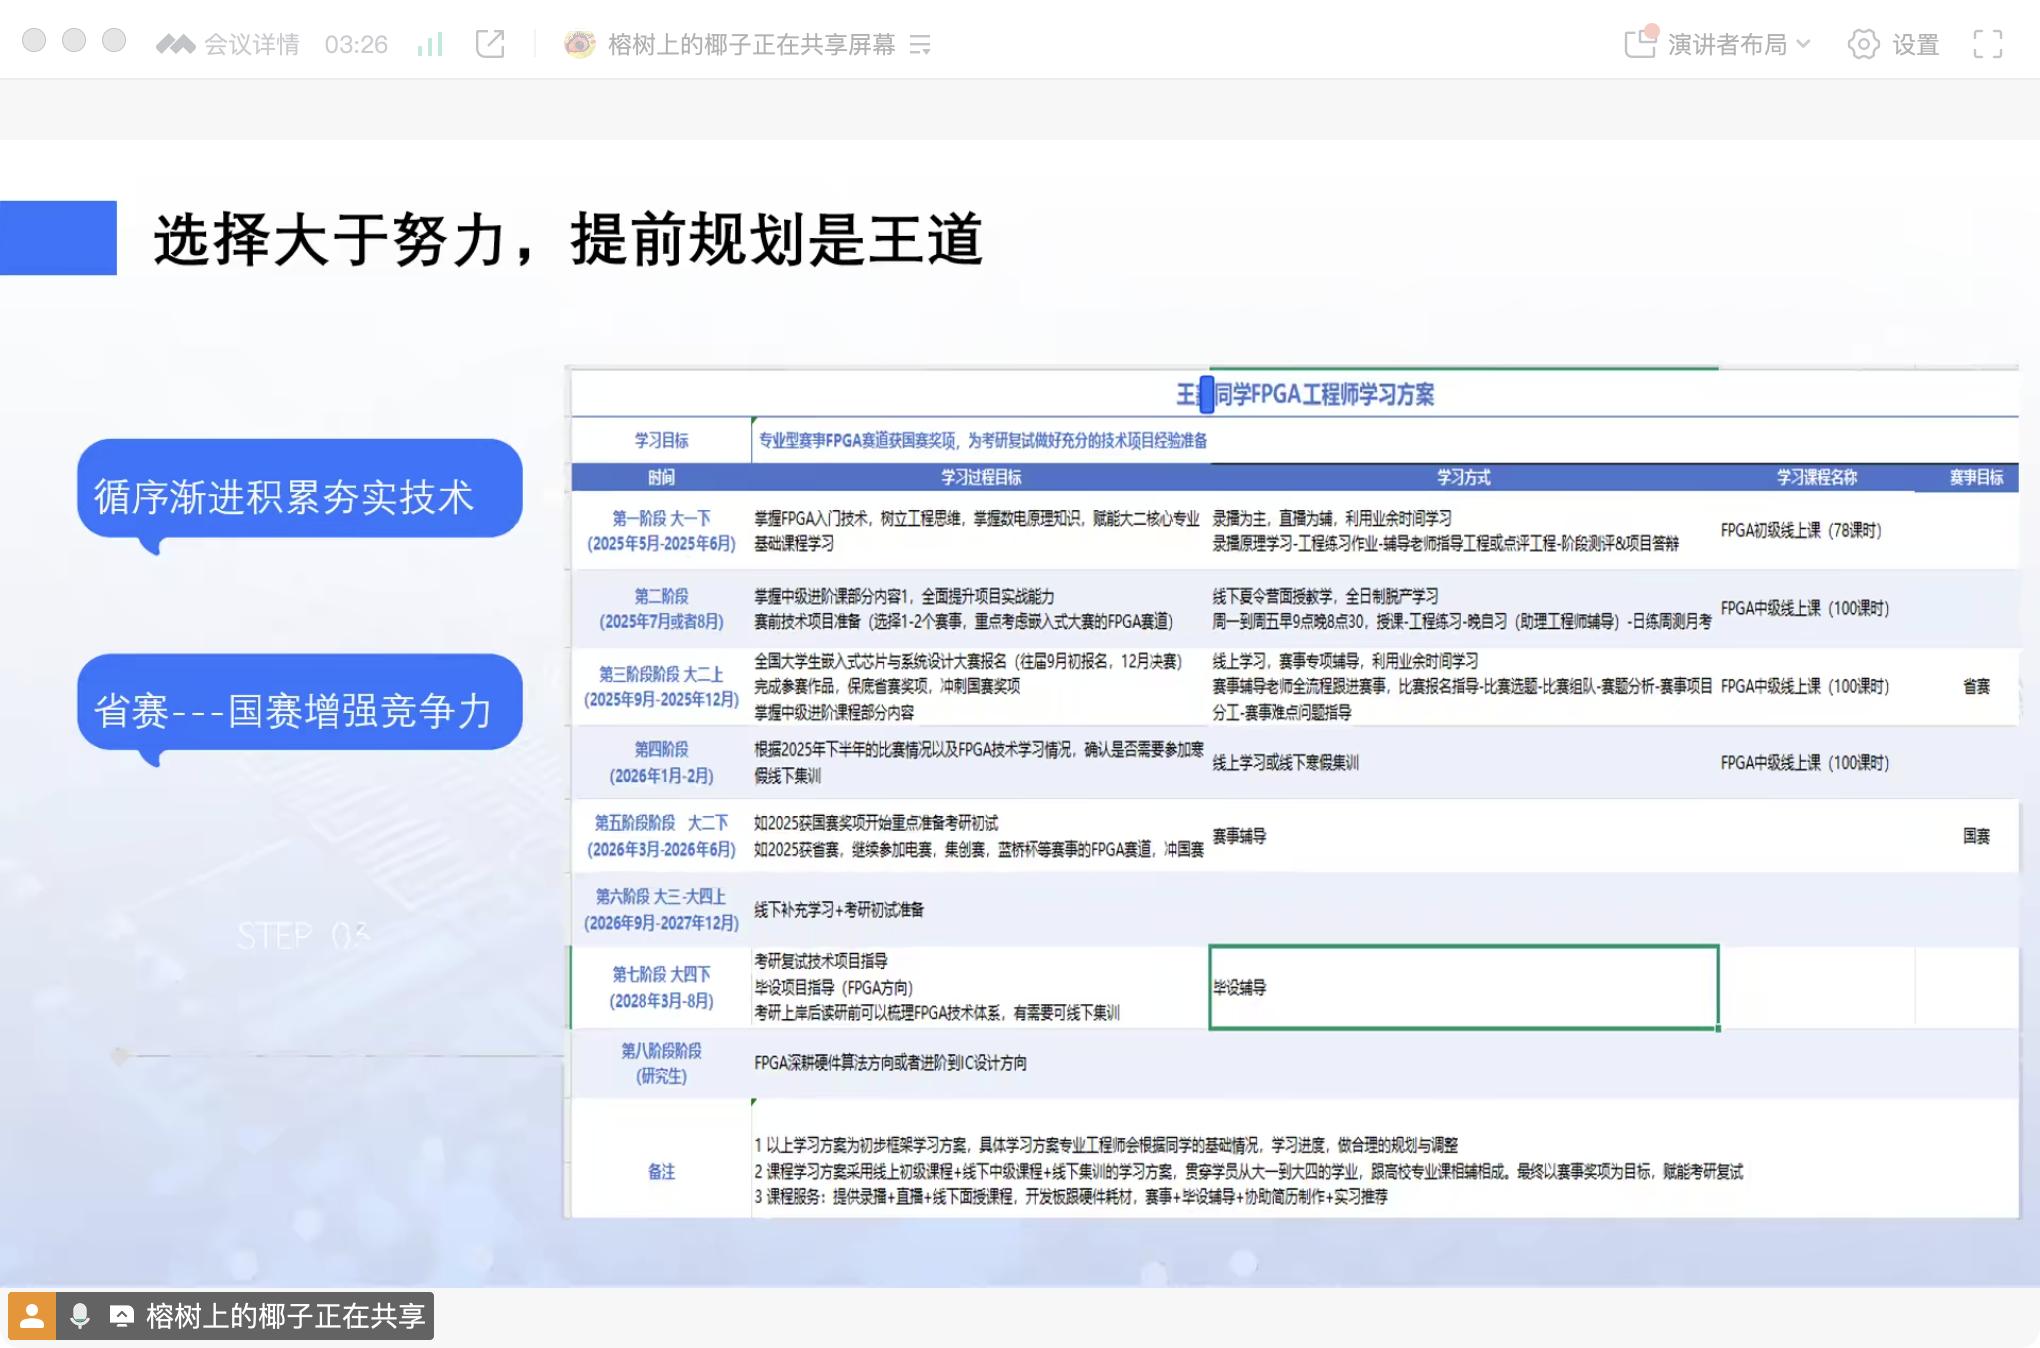Click the screen share export icon
2040x1348 pixels.
coord(490,44)
